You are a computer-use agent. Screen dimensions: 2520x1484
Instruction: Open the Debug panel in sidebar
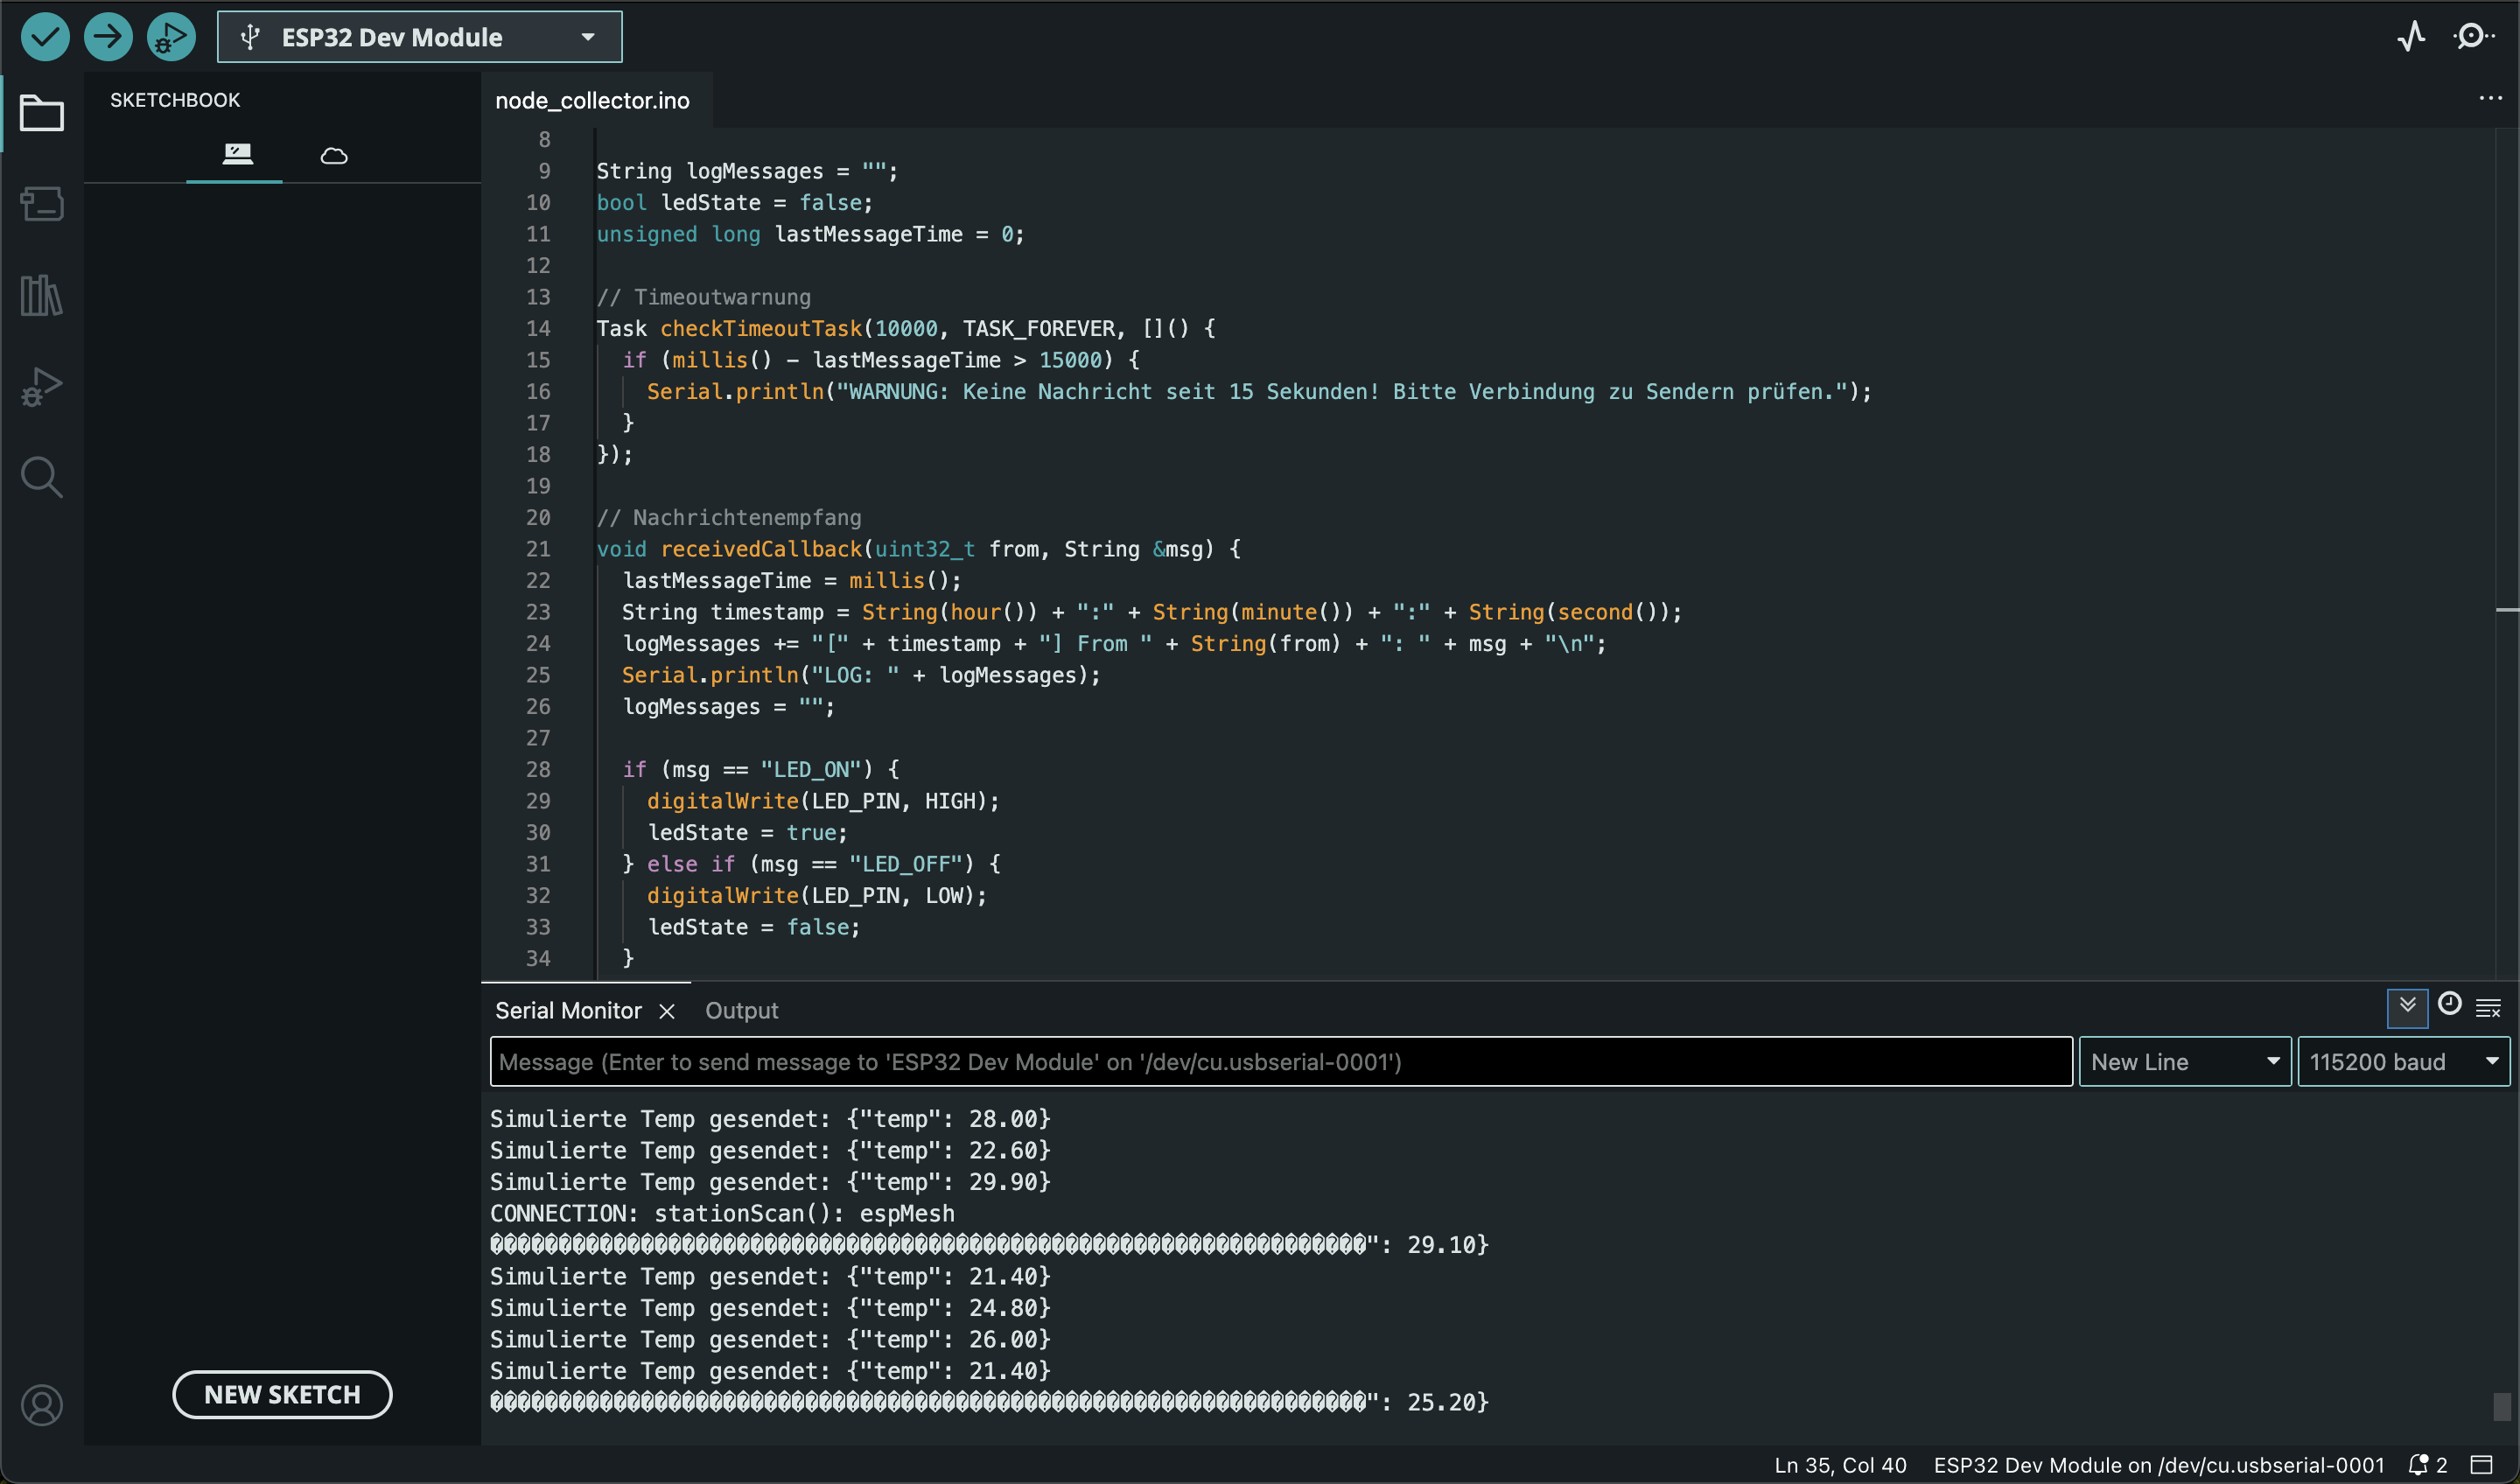tap(42, 386)
